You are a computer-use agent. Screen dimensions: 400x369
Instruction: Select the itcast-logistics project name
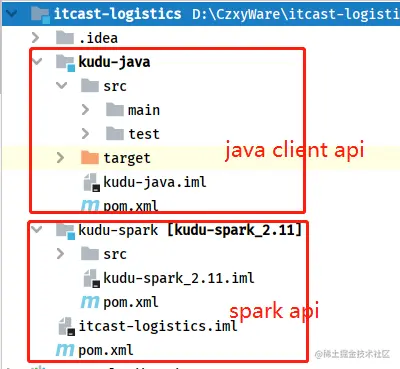(x=118, y=14)
